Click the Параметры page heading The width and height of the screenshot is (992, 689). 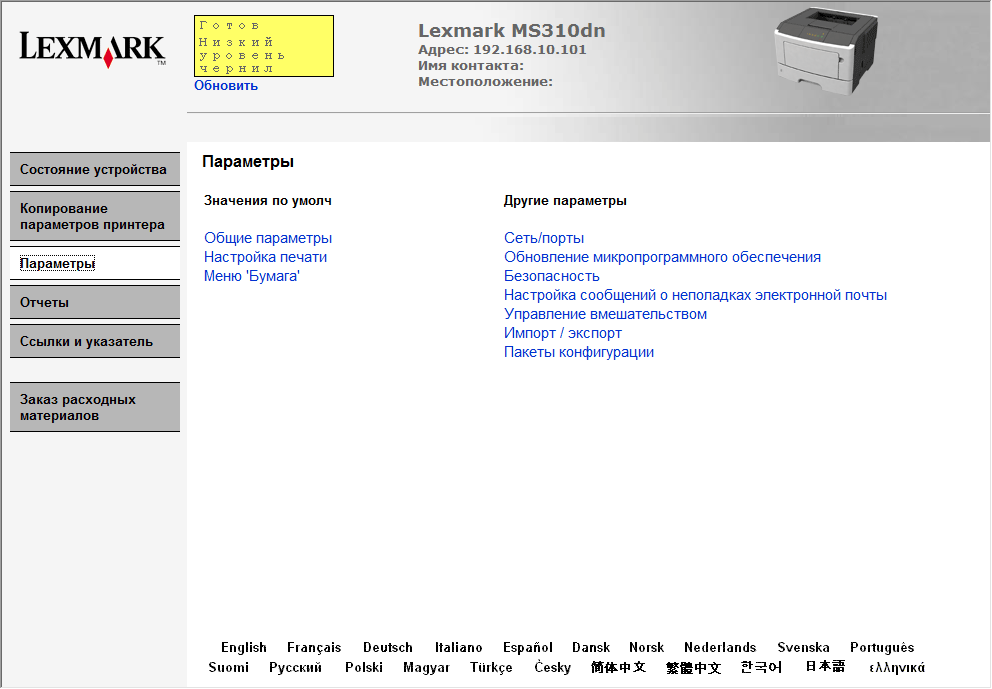tap(248, 161)
